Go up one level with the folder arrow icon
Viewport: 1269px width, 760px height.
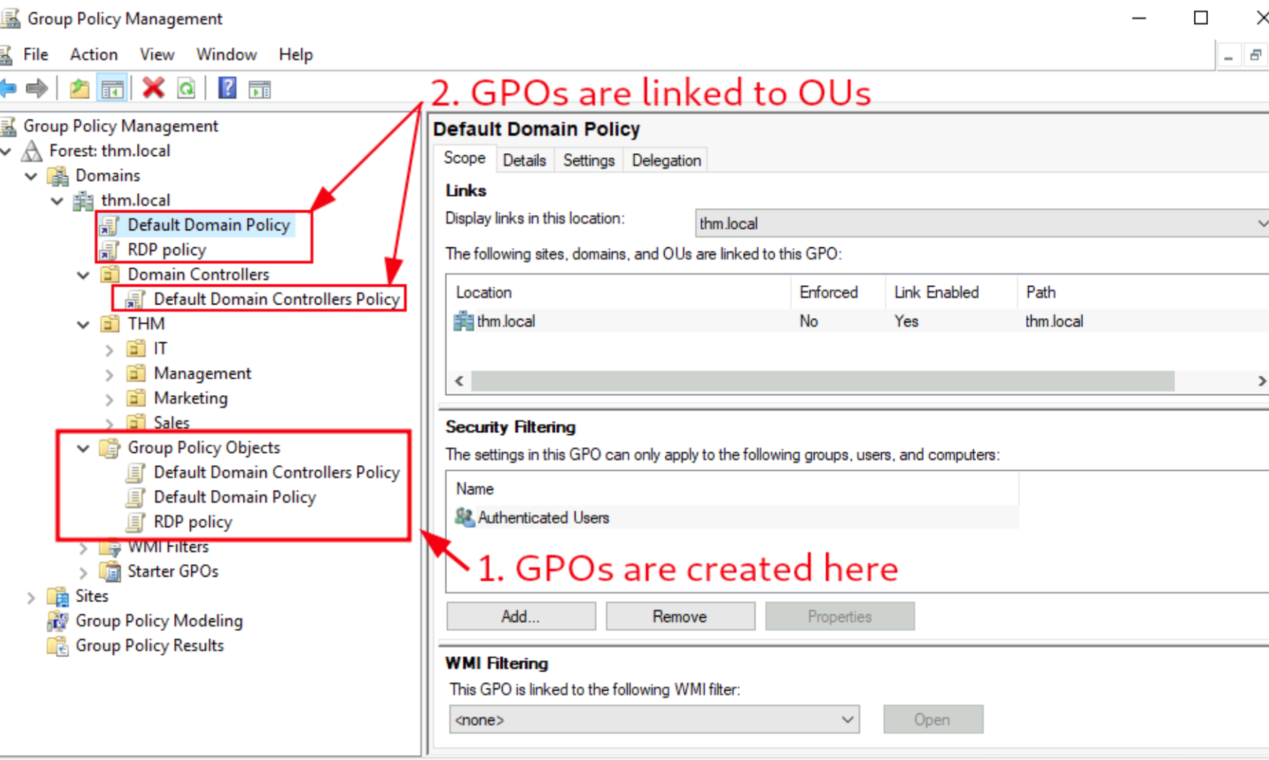(79, 89)
